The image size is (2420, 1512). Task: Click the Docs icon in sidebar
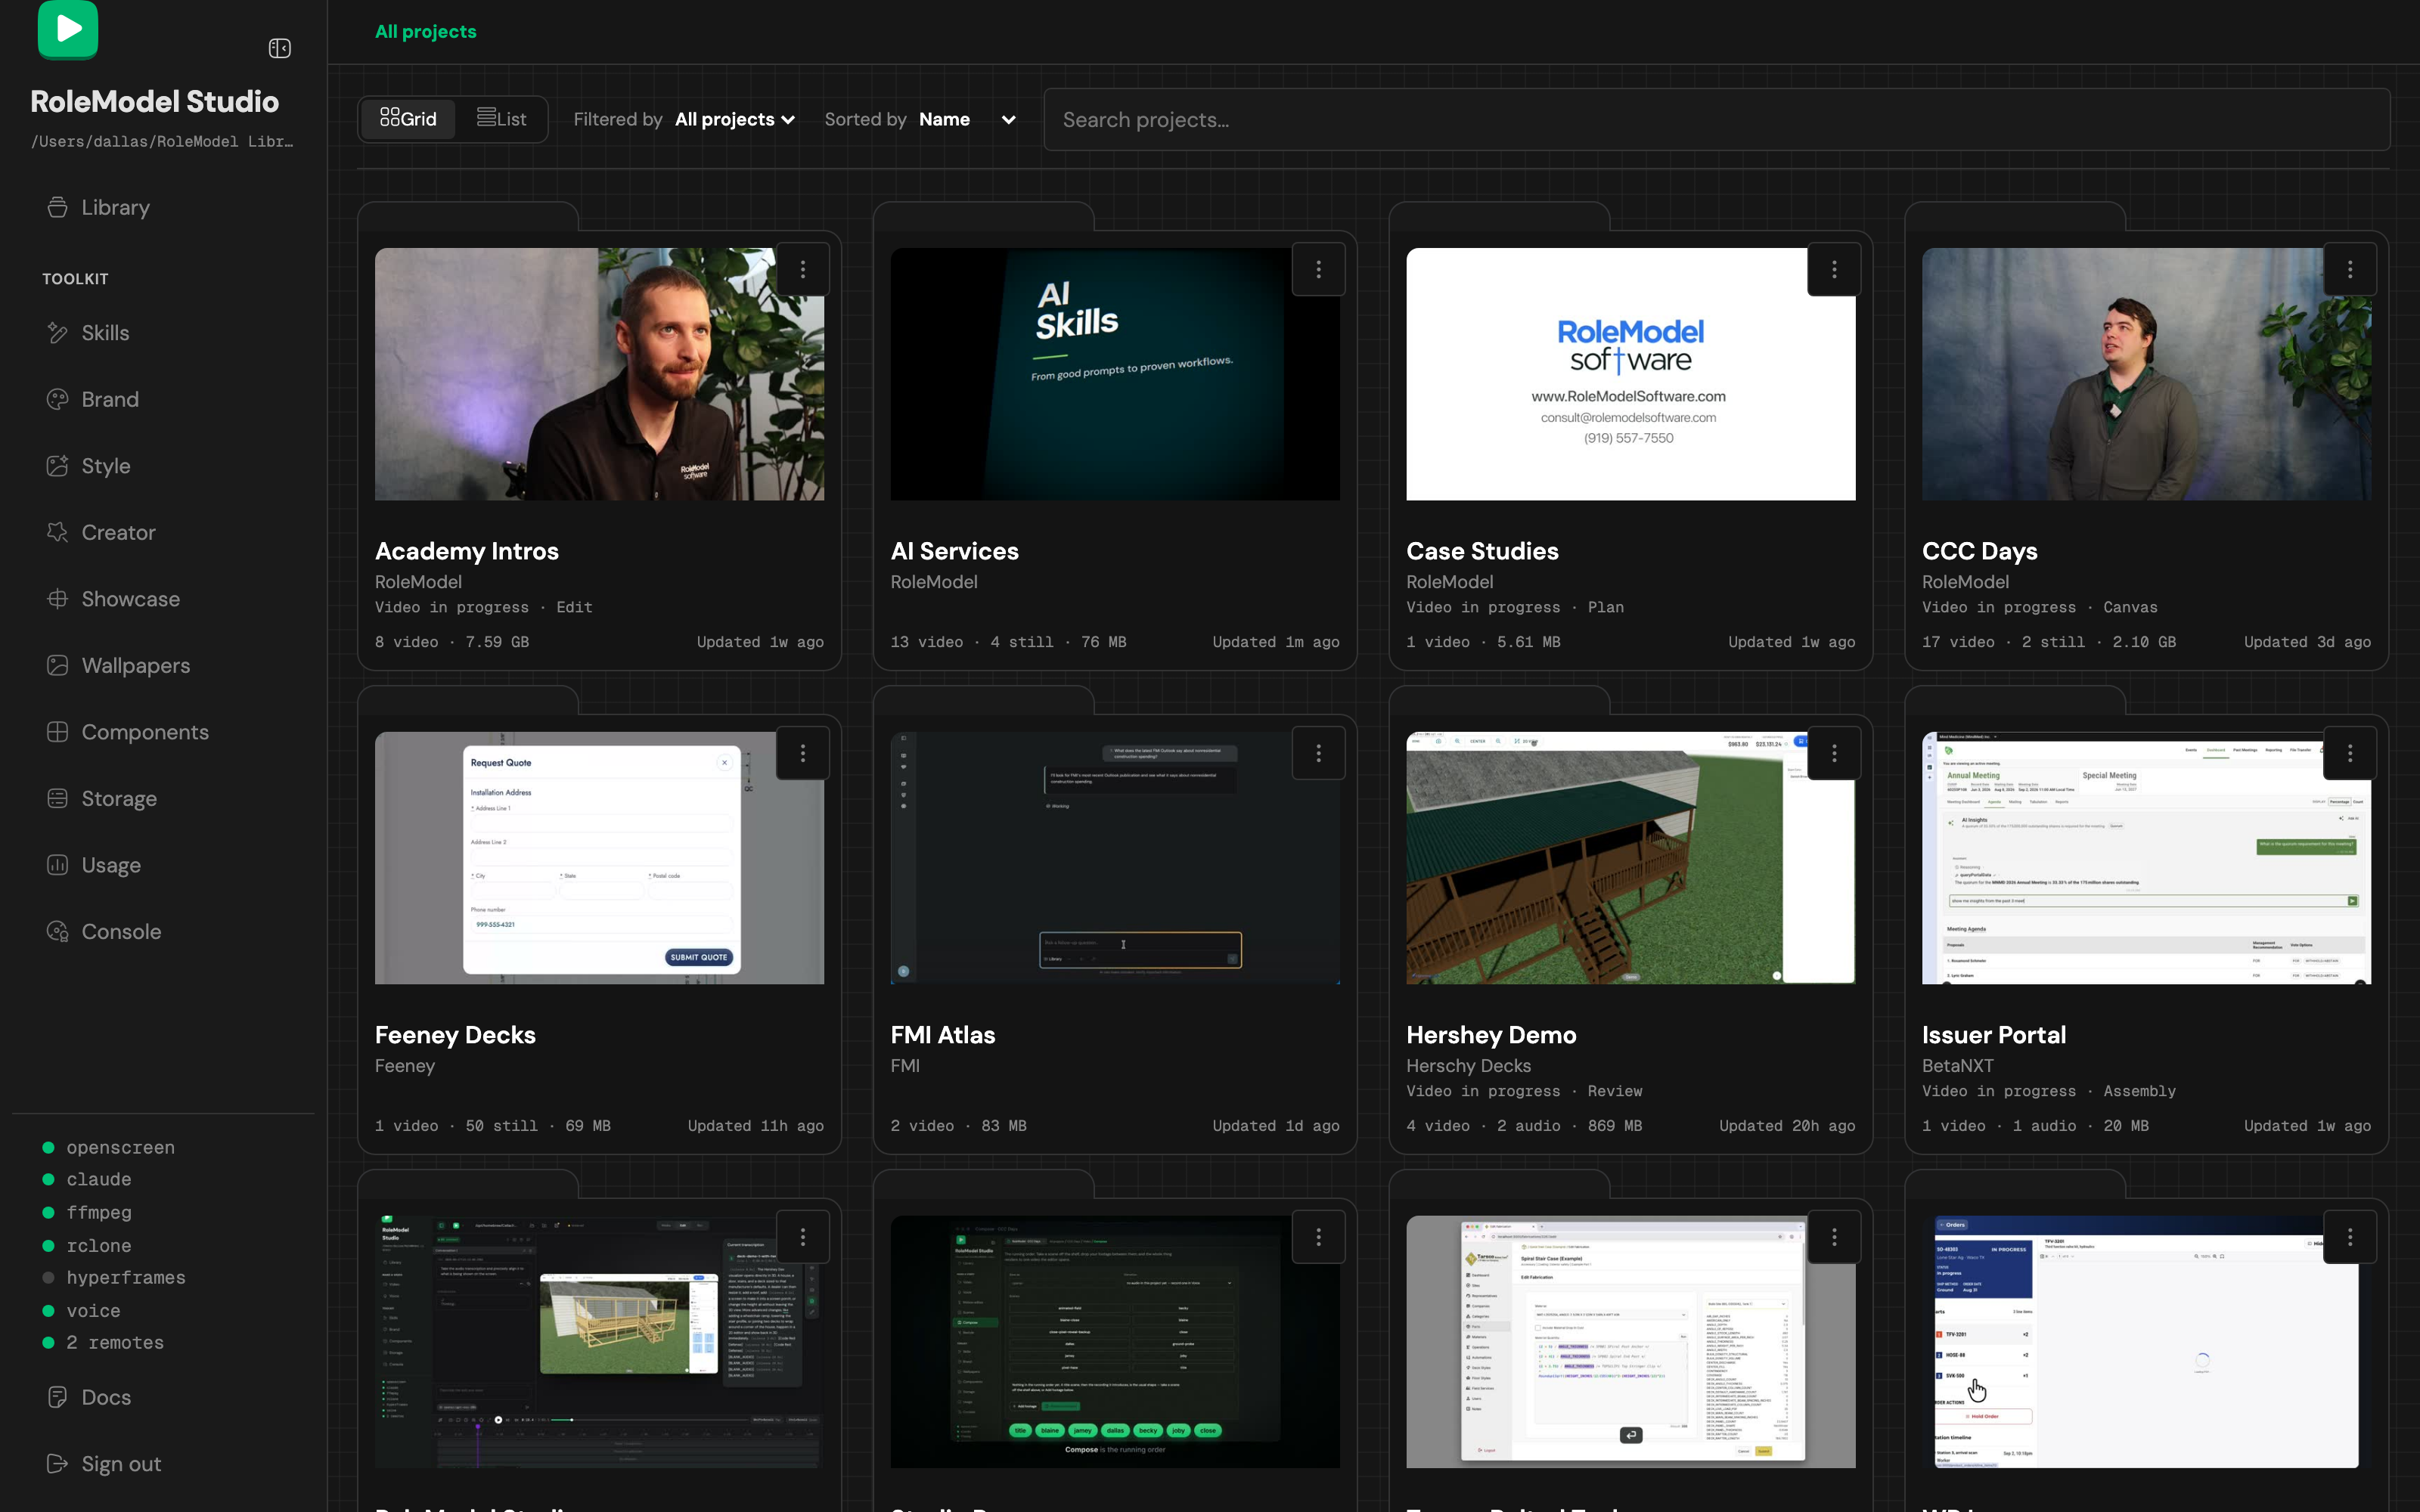point(58,1397)
